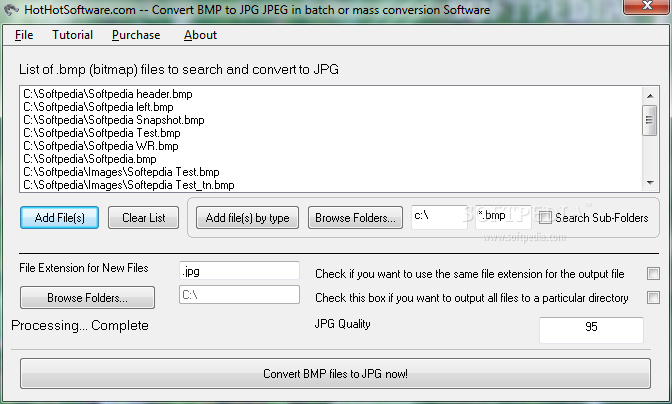672x404 pixels.
Task: Open the About menu
Action: (x=200, y=35)
